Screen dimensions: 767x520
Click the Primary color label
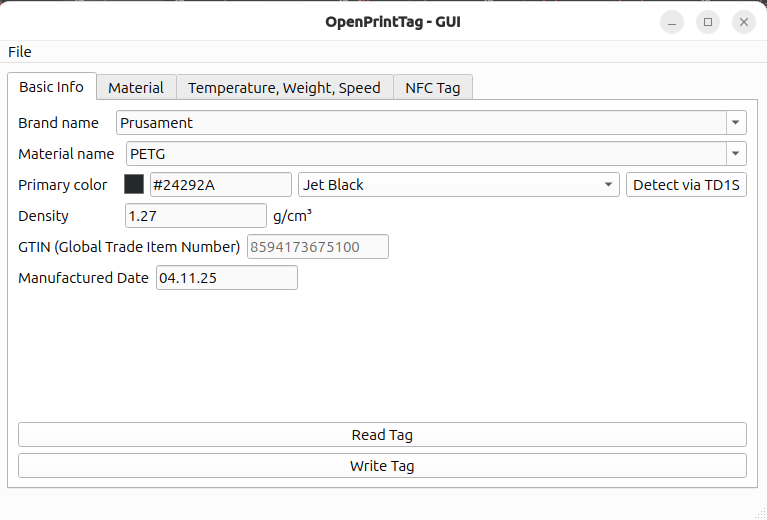click(63, 185)
